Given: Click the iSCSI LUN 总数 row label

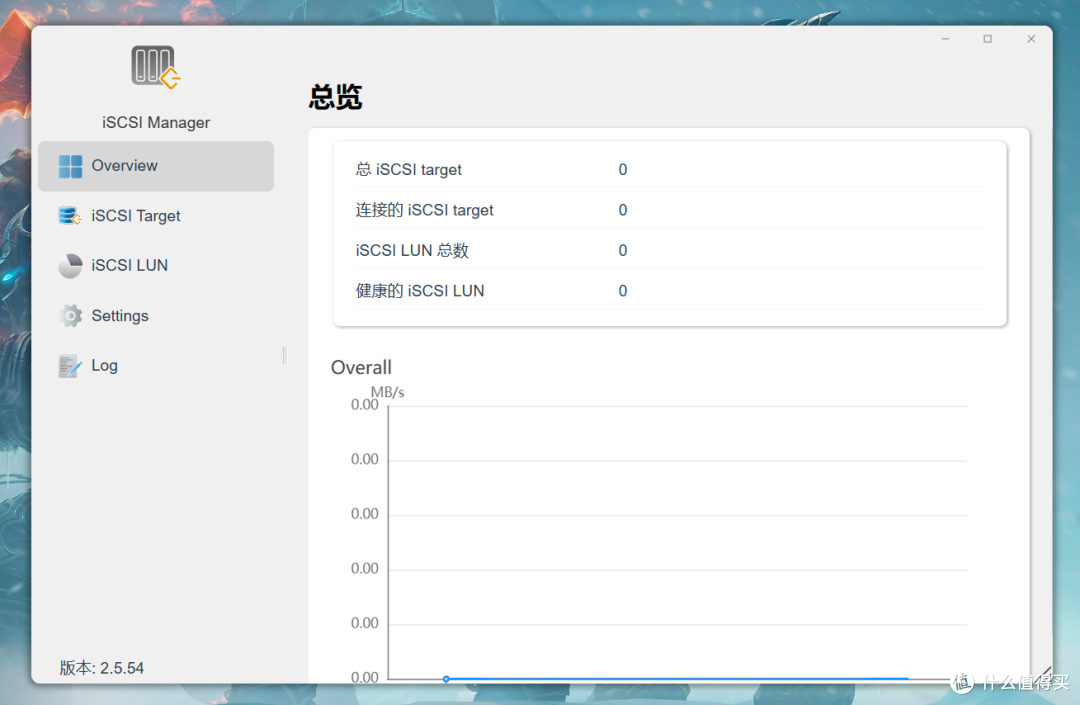Looking at the screenshot, I should coord(412,251).
